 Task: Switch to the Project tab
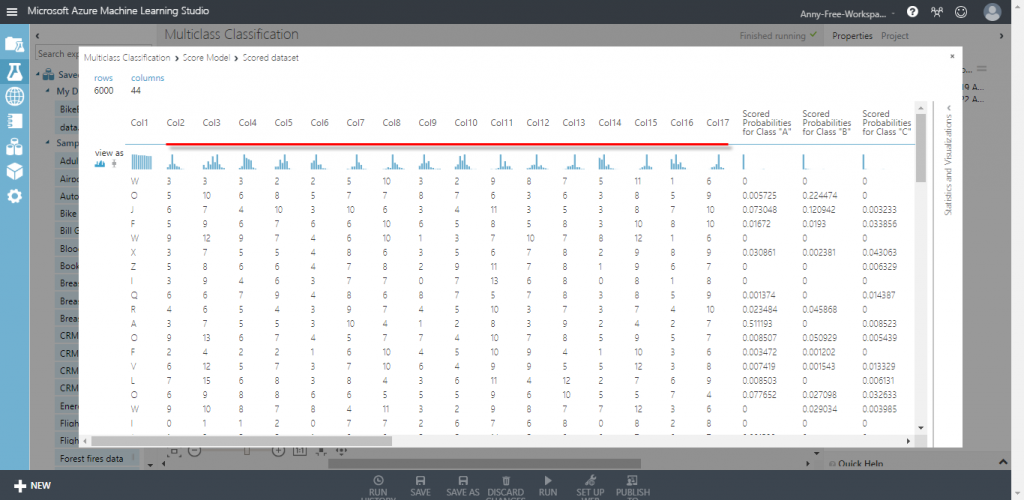(x=895, y=36)
